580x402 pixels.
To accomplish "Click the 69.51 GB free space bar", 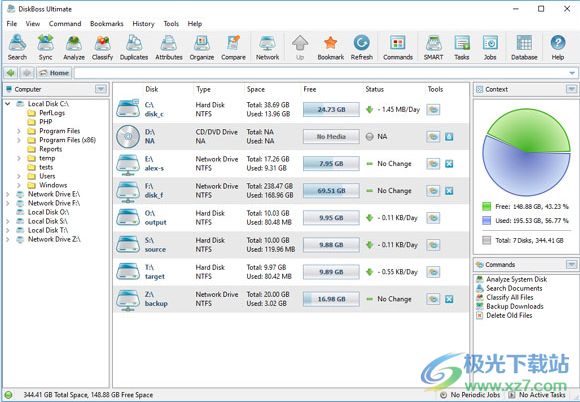I will [331, 191].
